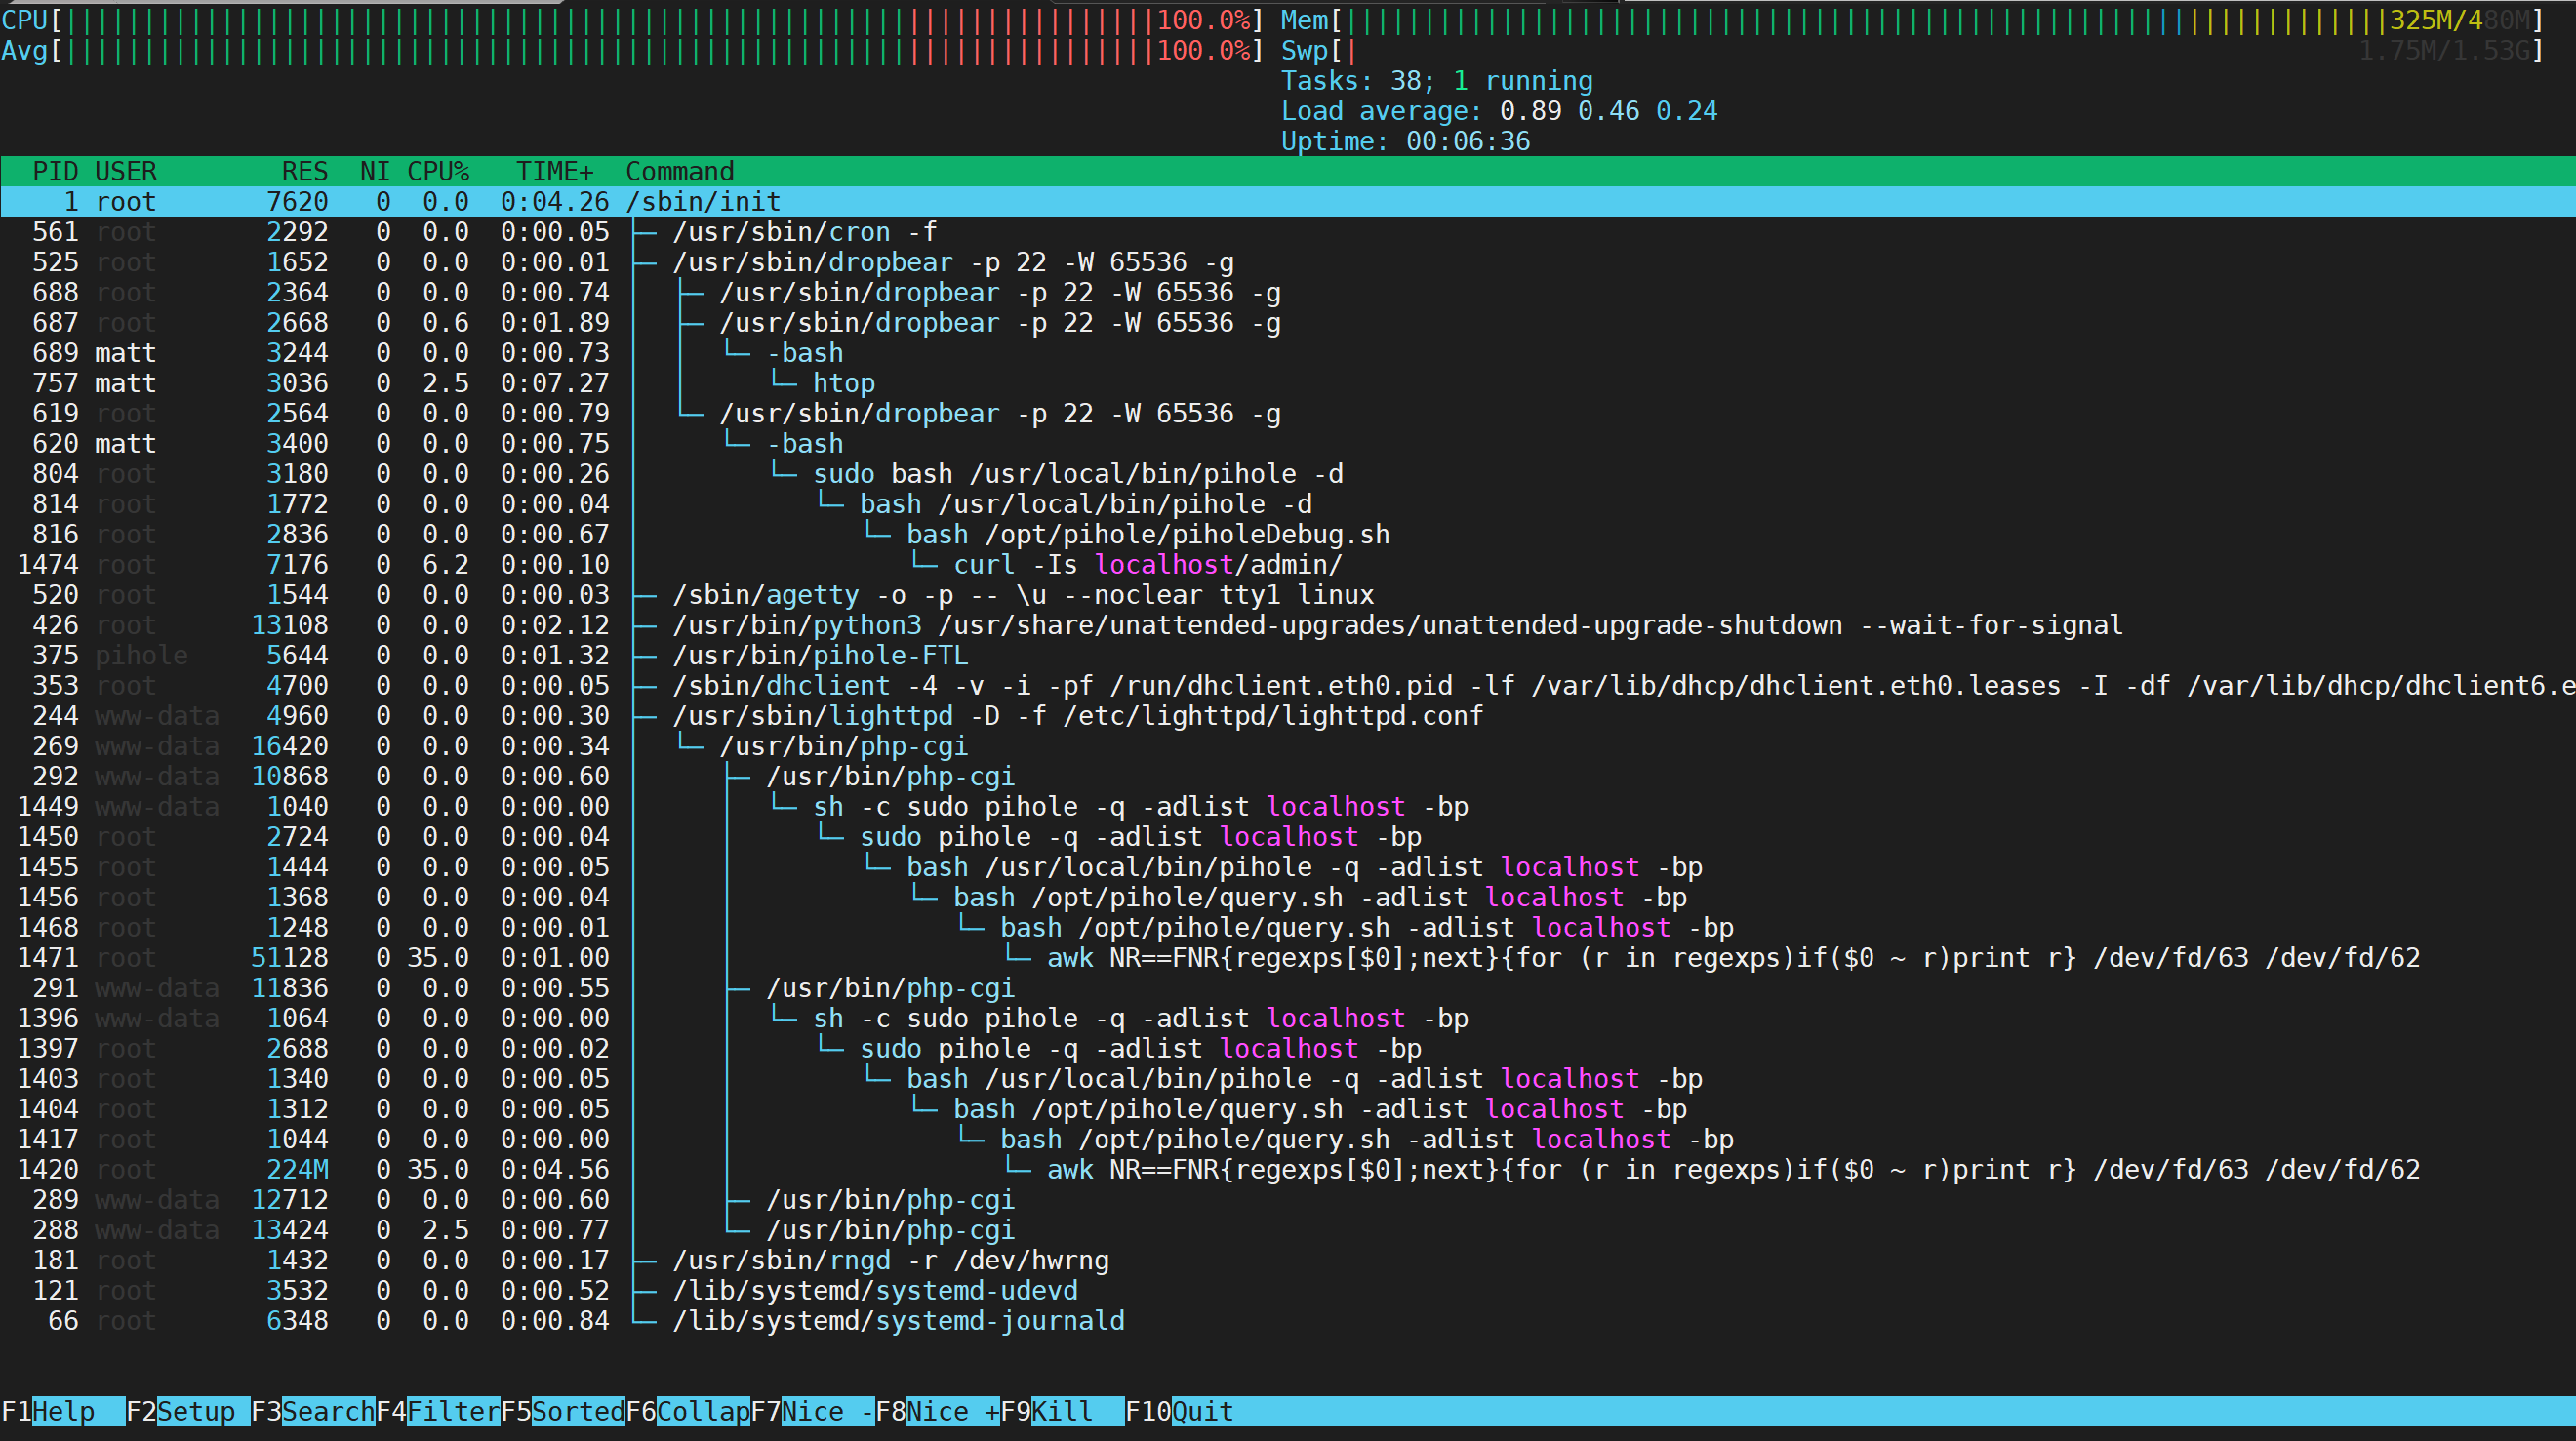This screenshot has width=2576, height=1441.
Task: Click the CPU usage meter bar
Action: (632, 20)
